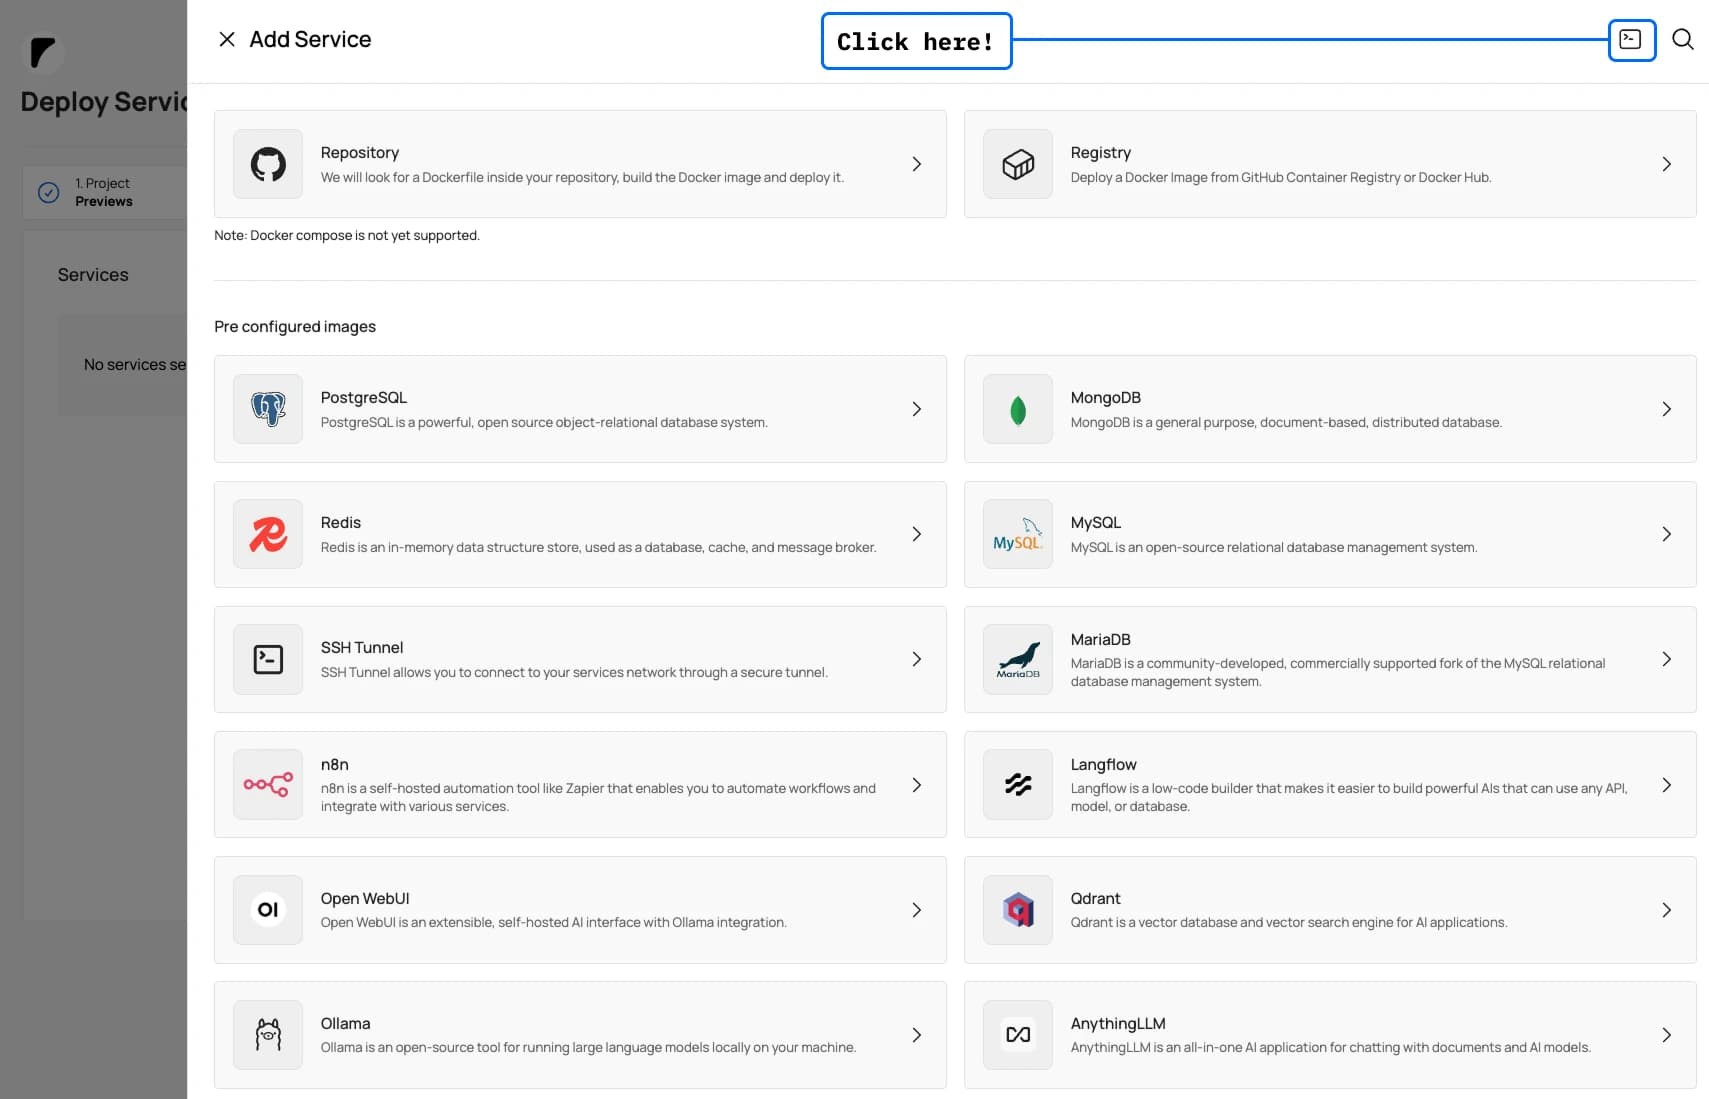Viewport: 1709px width, 1099px height.
Task: Click the Ollama description text
Action: (x=588, y=1047)
